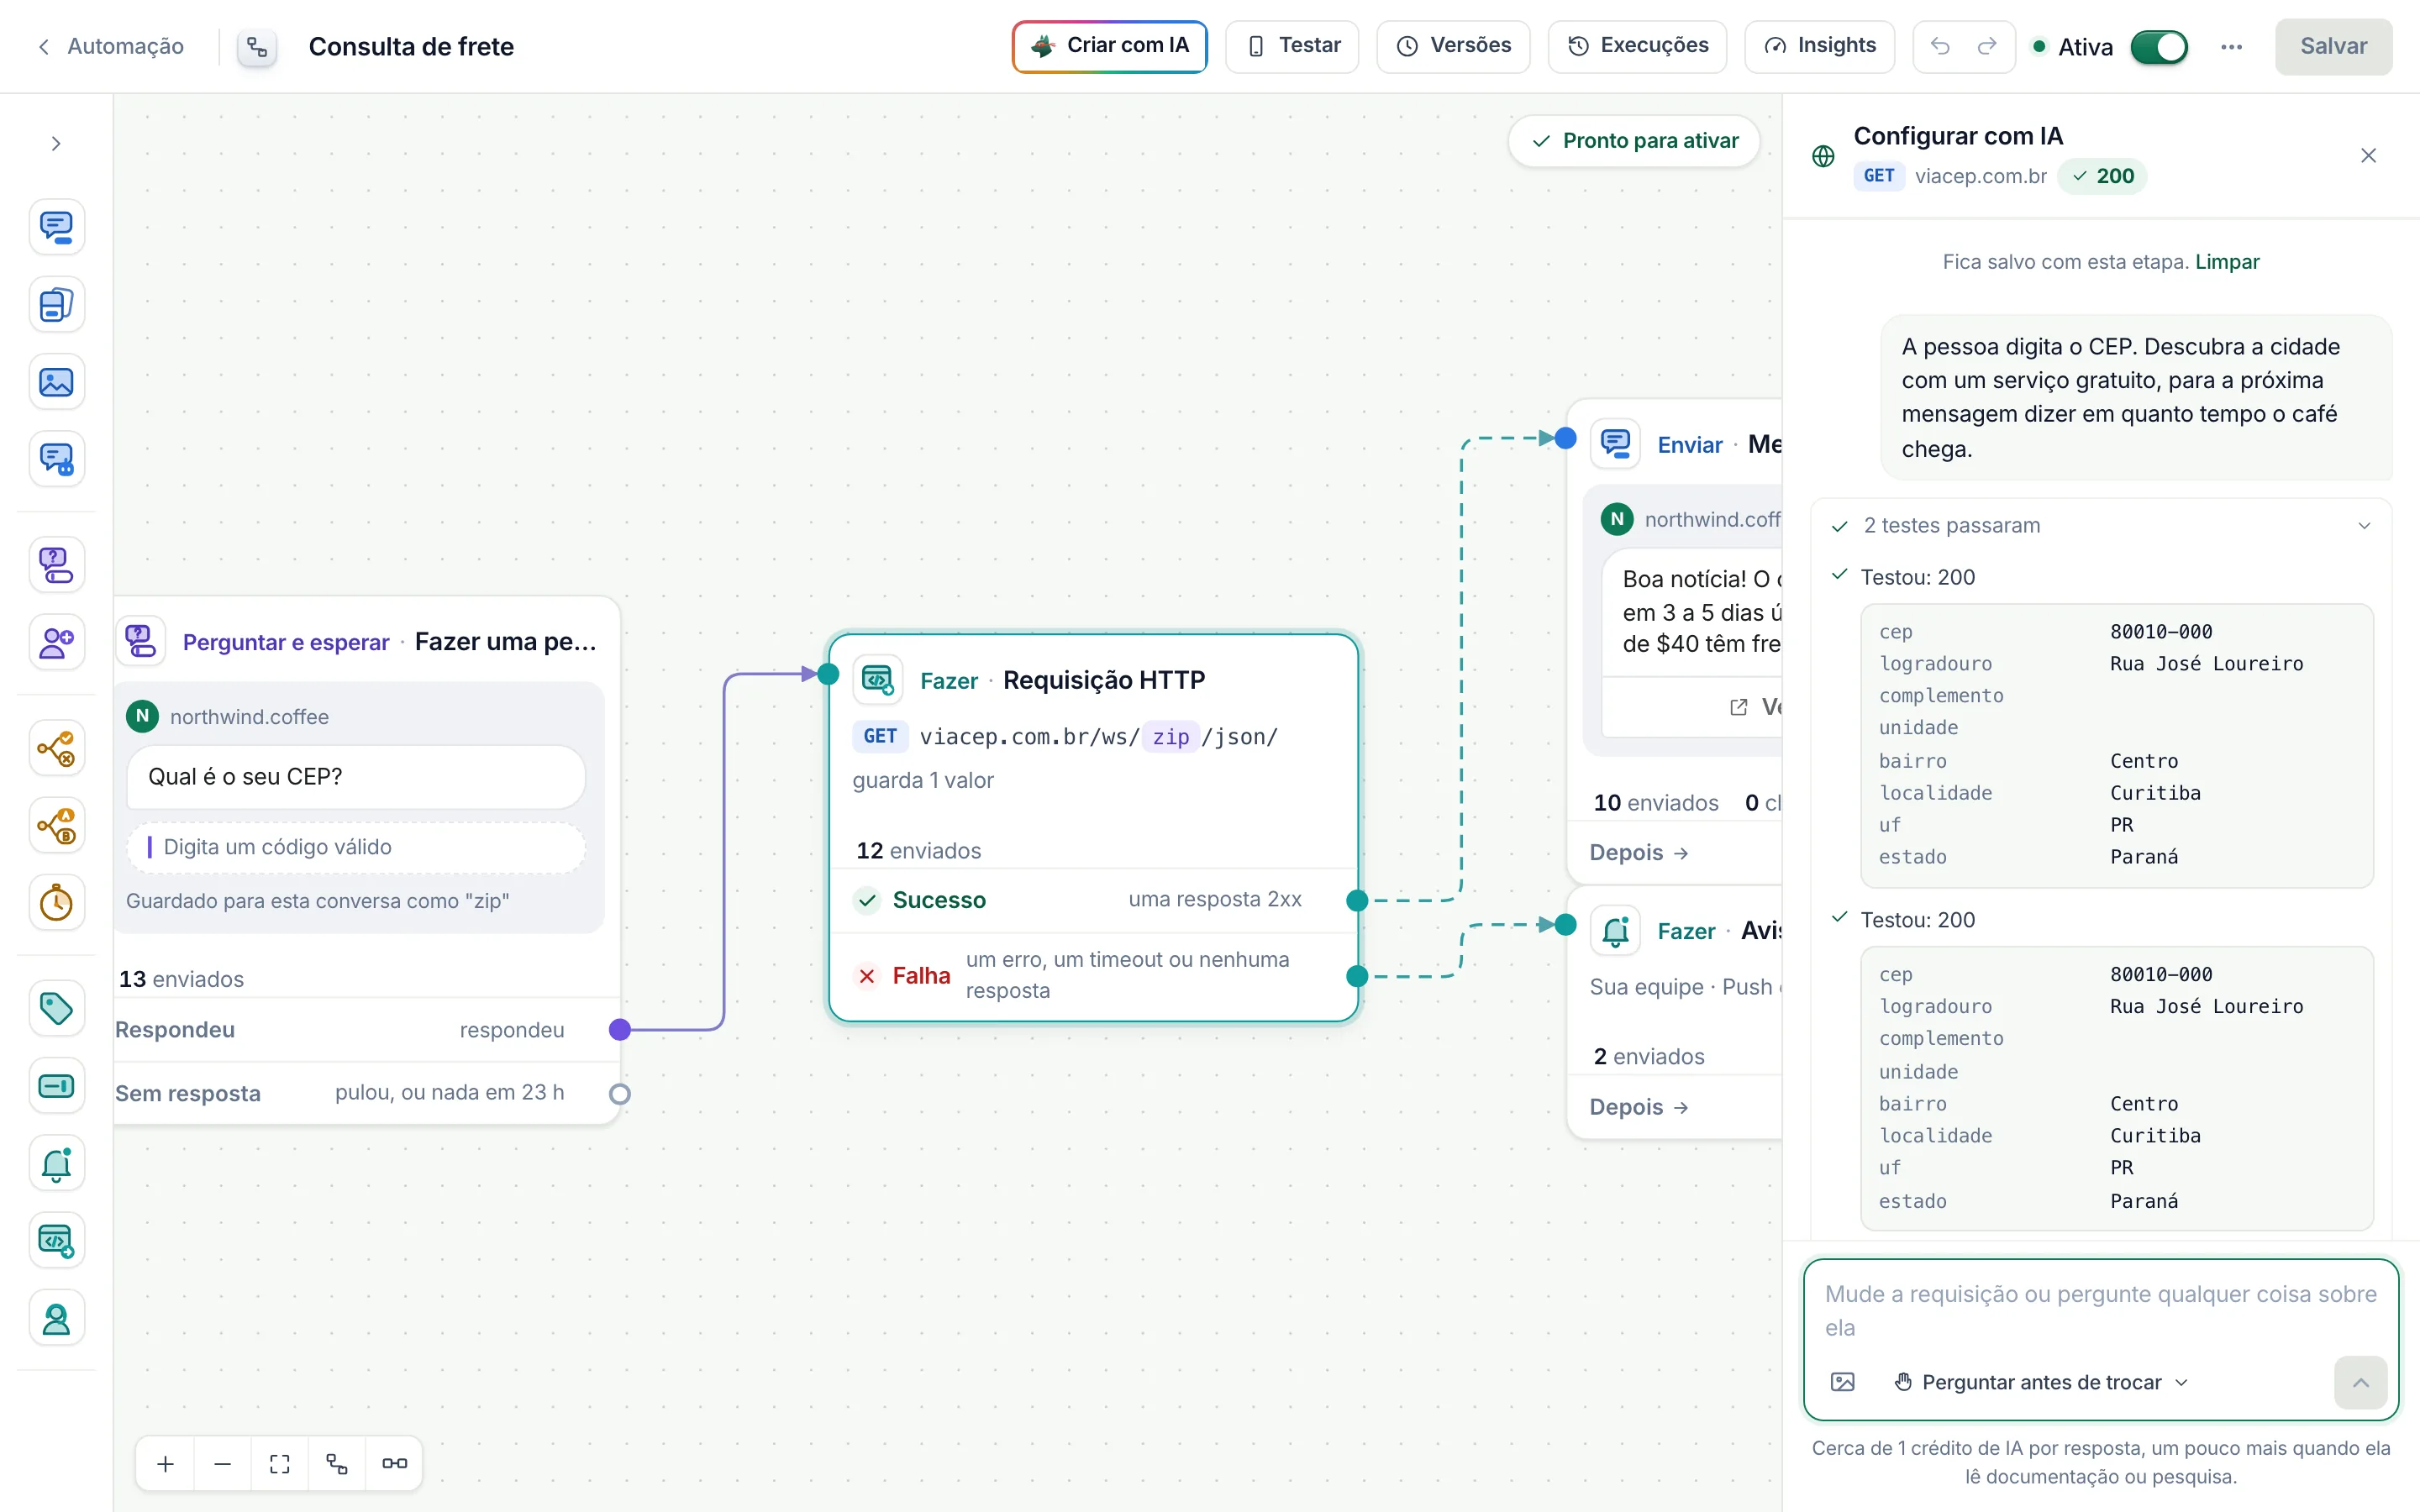Click the 'zip' variable chip in URL
The width and height of the screenshot is (2420, 1512).
[1170, 737]
